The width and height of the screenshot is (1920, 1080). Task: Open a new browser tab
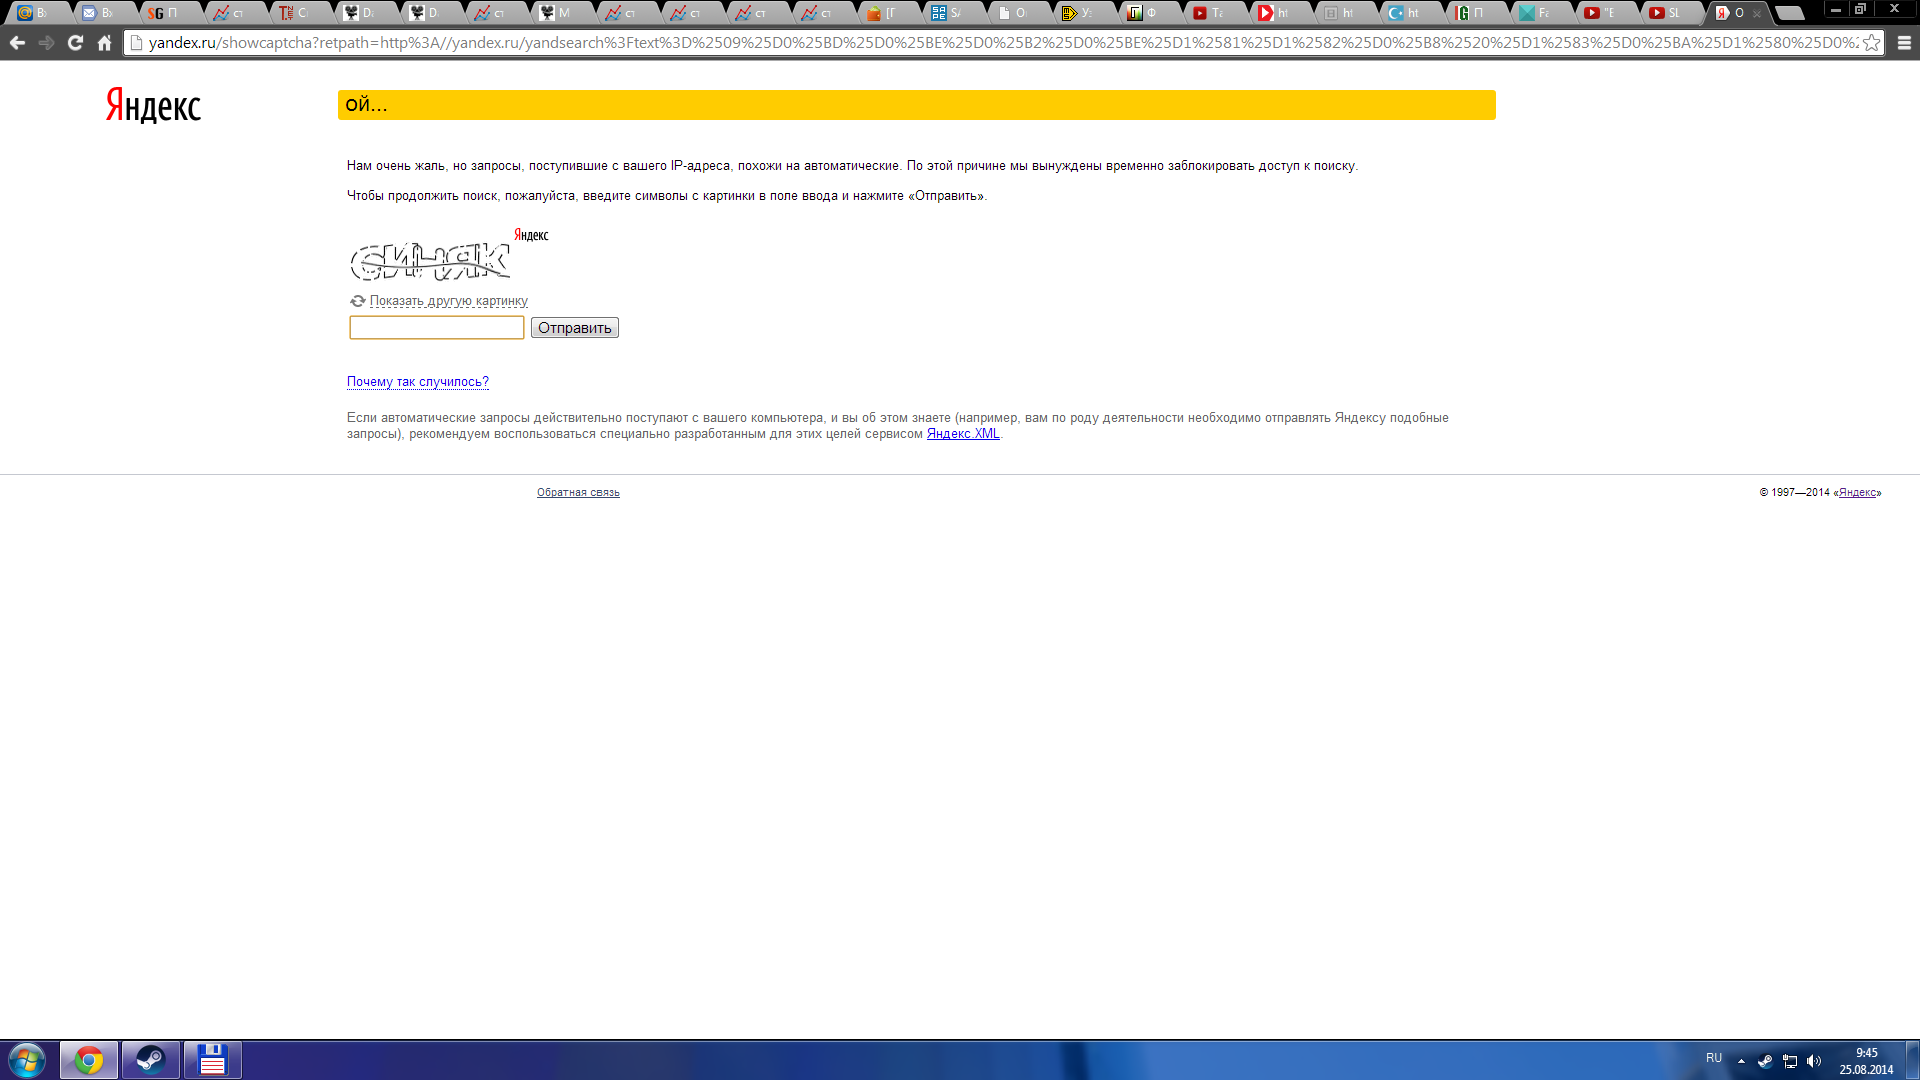1790,14
